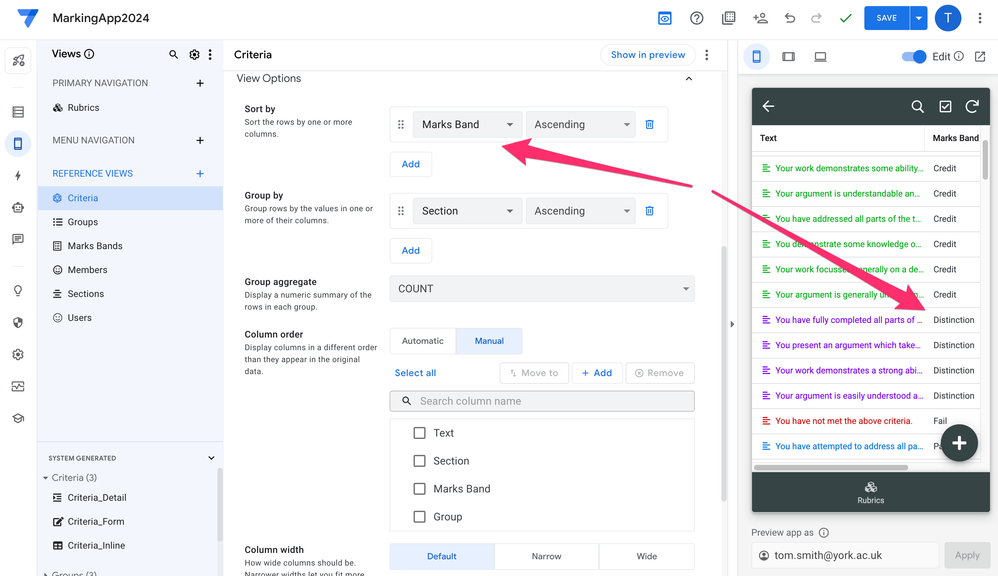This screenshot has width=998, height=576.
Task: Redo the last change
Action: 816,18
